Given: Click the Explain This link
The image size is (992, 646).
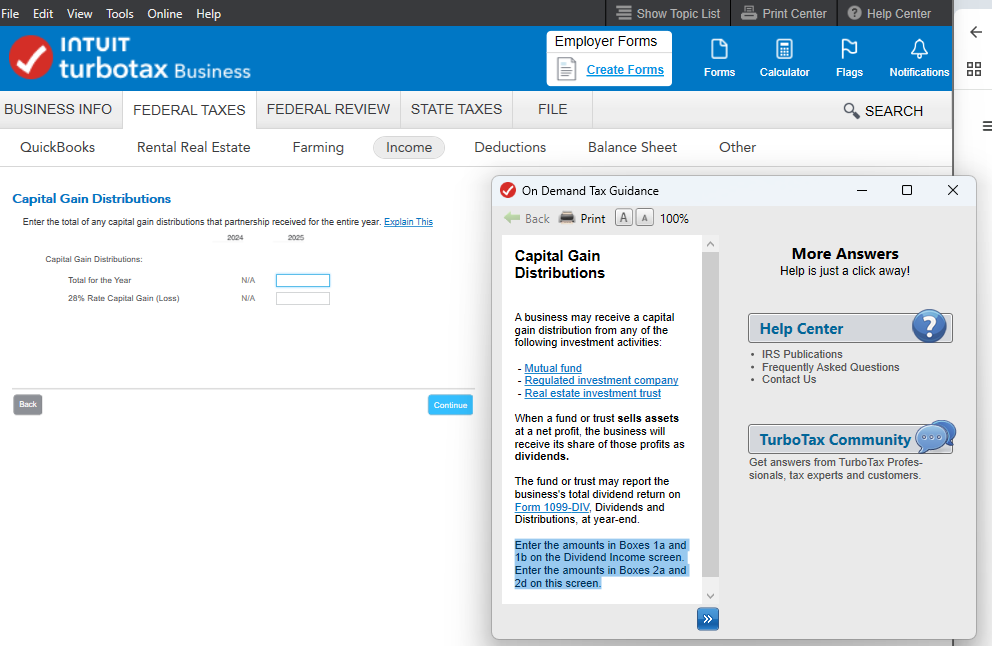Looking at the screenshot, I should tap(408, 222).
